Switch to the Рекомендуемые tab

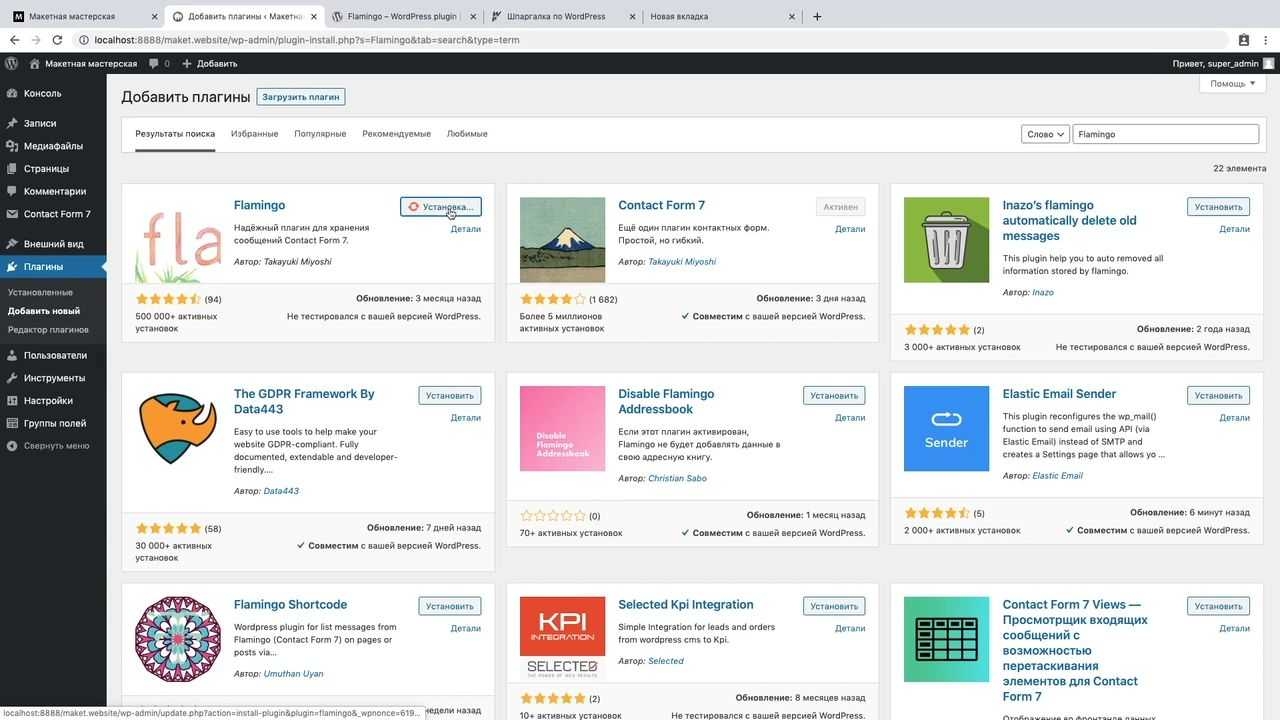point(396,134)
